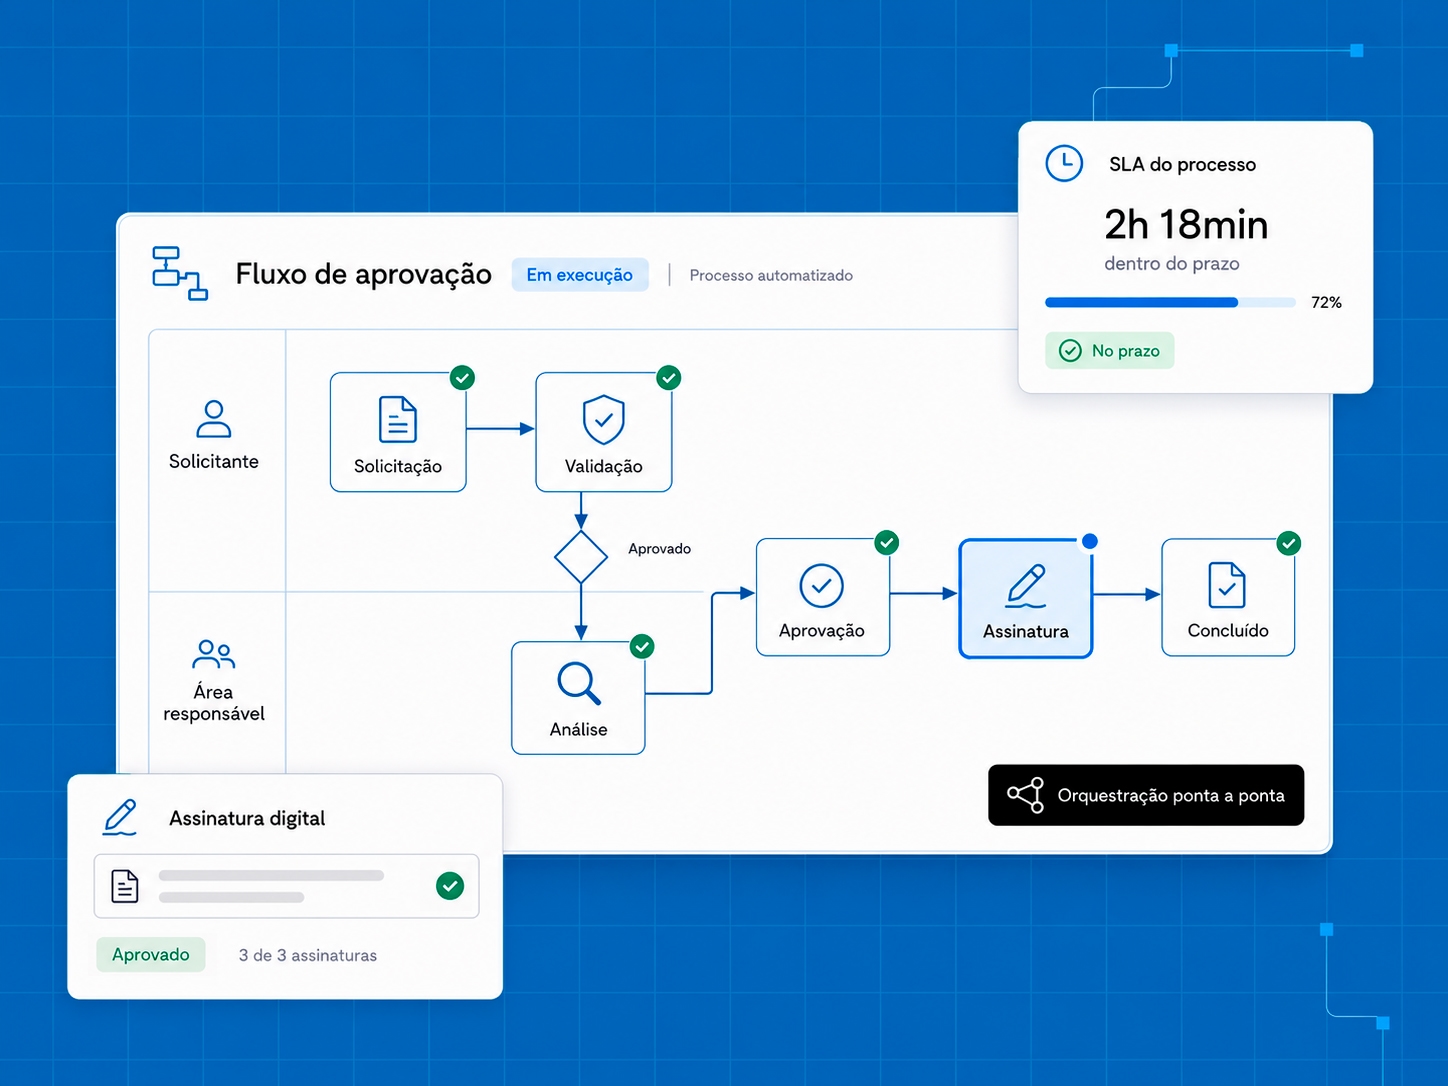This screenshot has width=1448, height=1086.
Task: Select the Assinatura pen icon in flow
Action: click(x=1026, y=586)
